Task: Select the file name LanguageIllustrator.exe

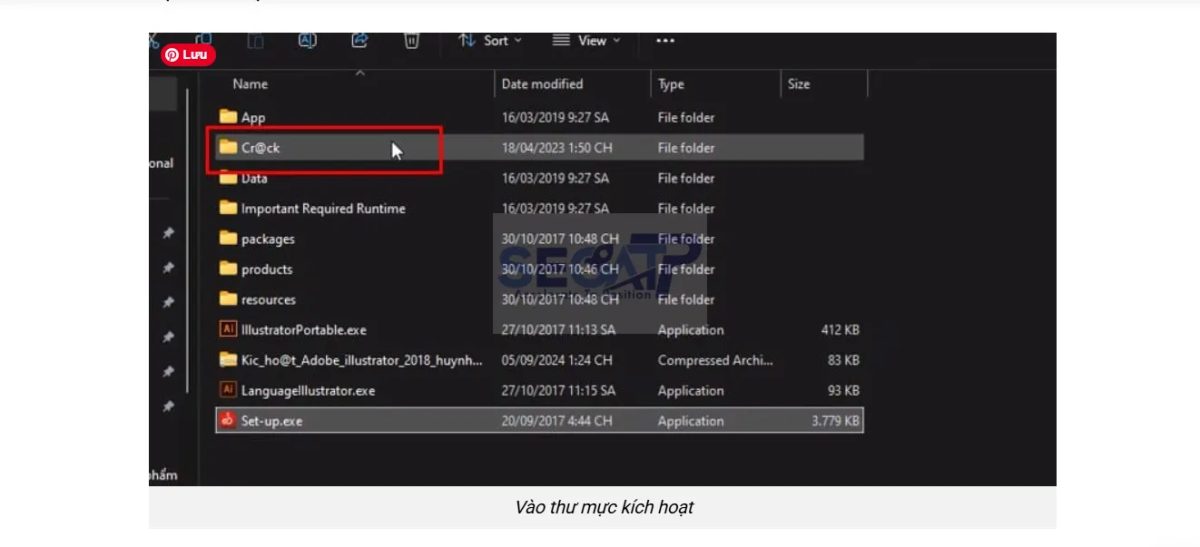Action: tap(308, 391)
